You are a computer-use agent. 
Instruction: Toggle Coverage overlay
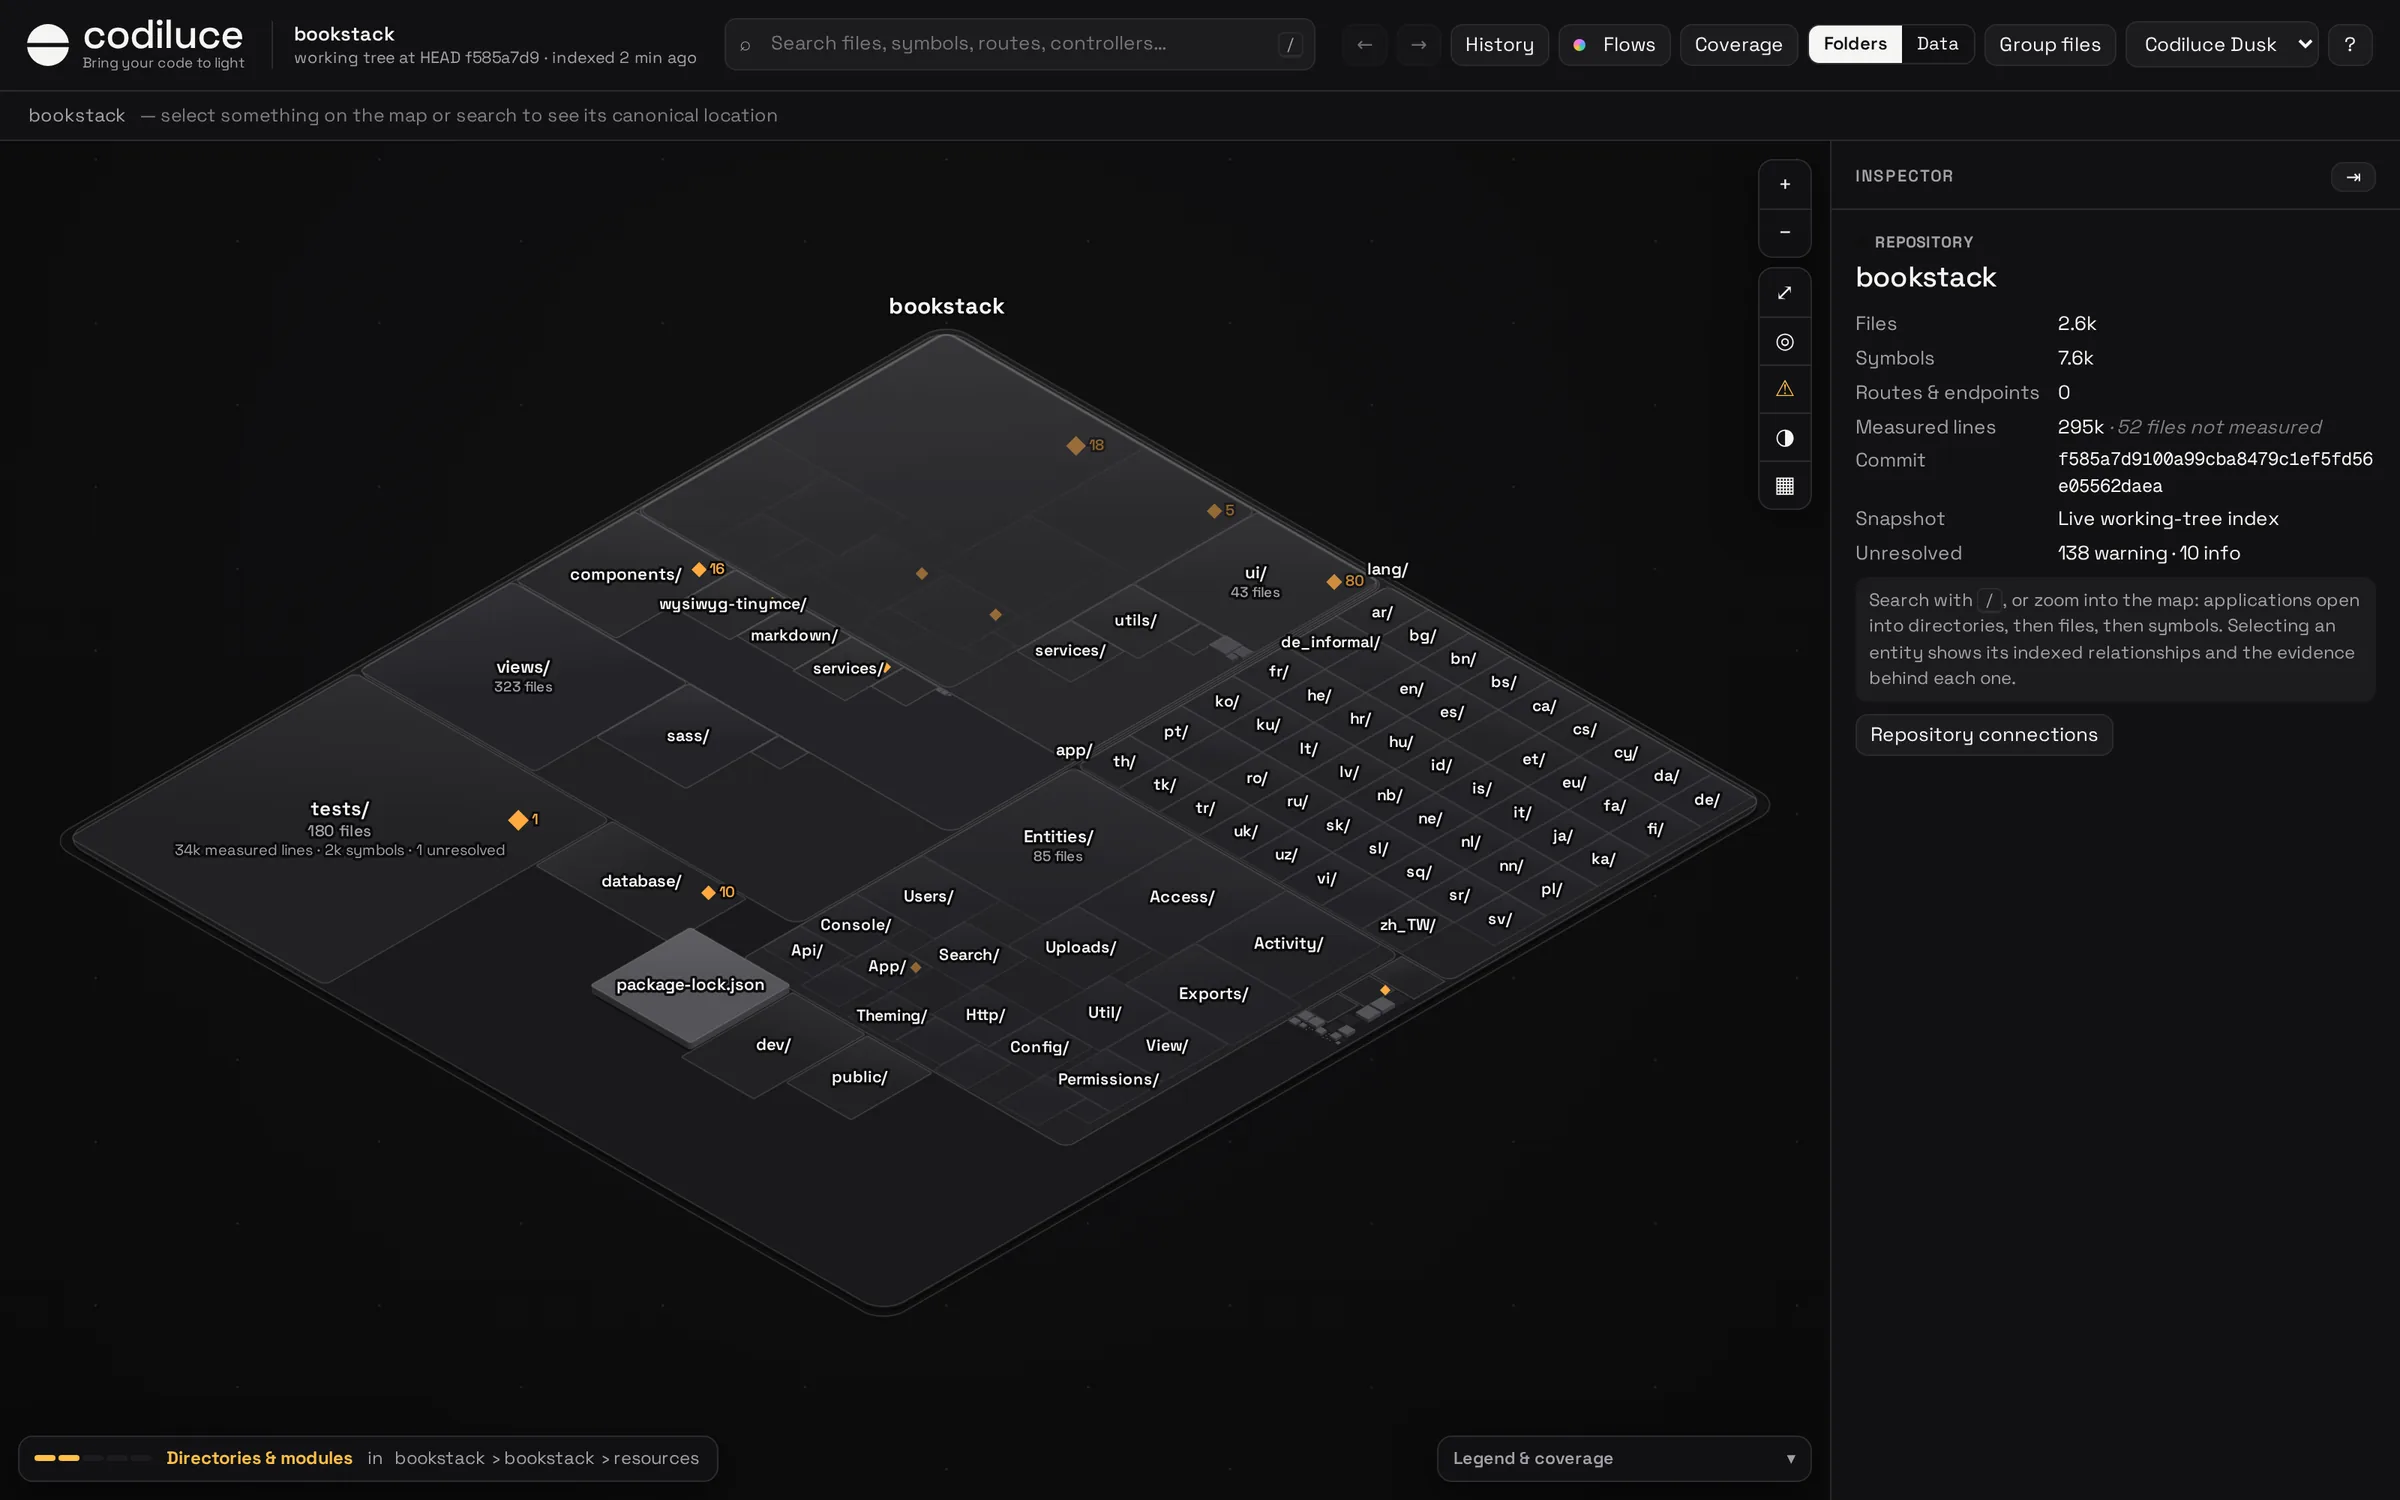(x=1738, y=45)
